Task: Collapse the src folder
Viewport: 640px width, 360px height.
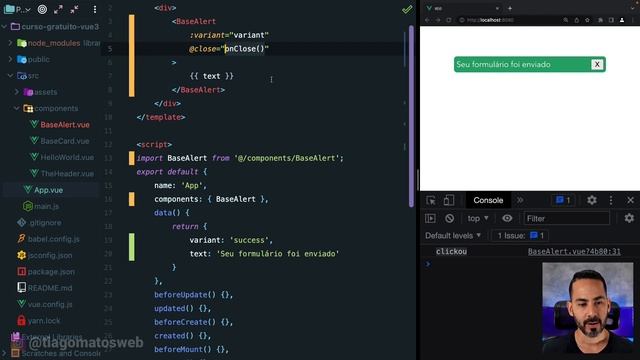Action: tap(11, 76)
